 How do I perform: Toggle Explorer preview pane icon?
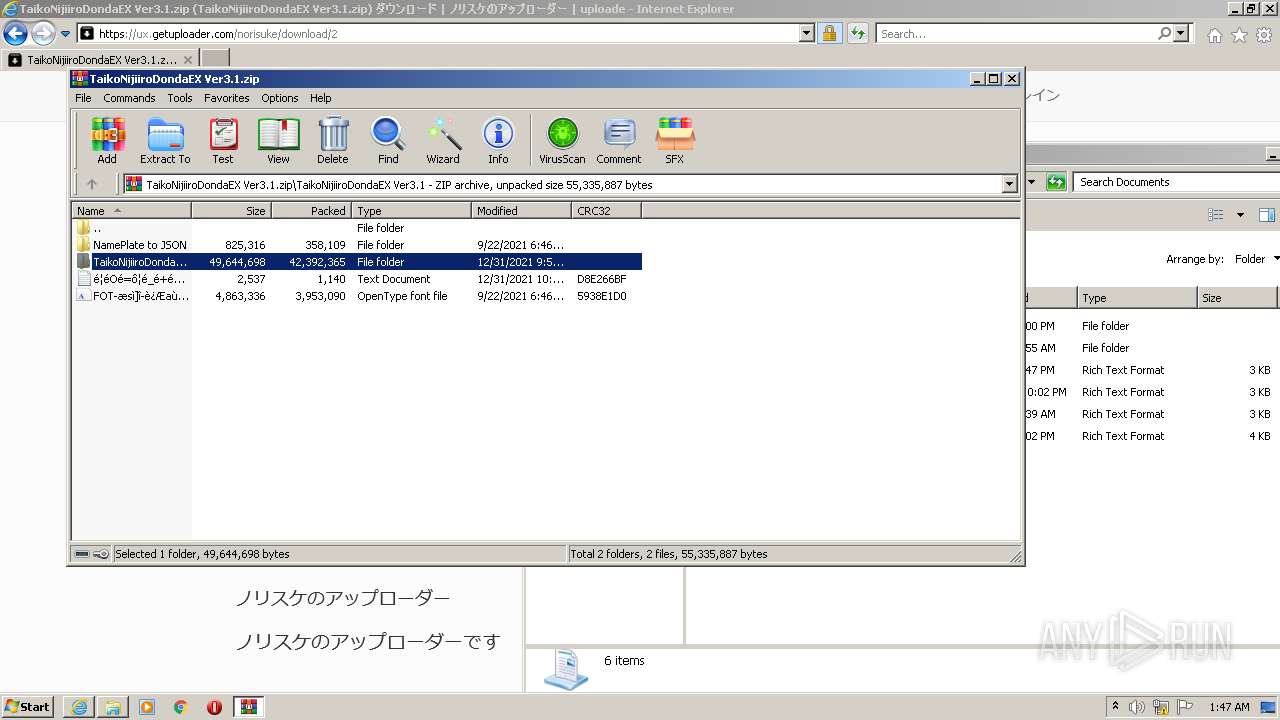tap(1267, 215)
